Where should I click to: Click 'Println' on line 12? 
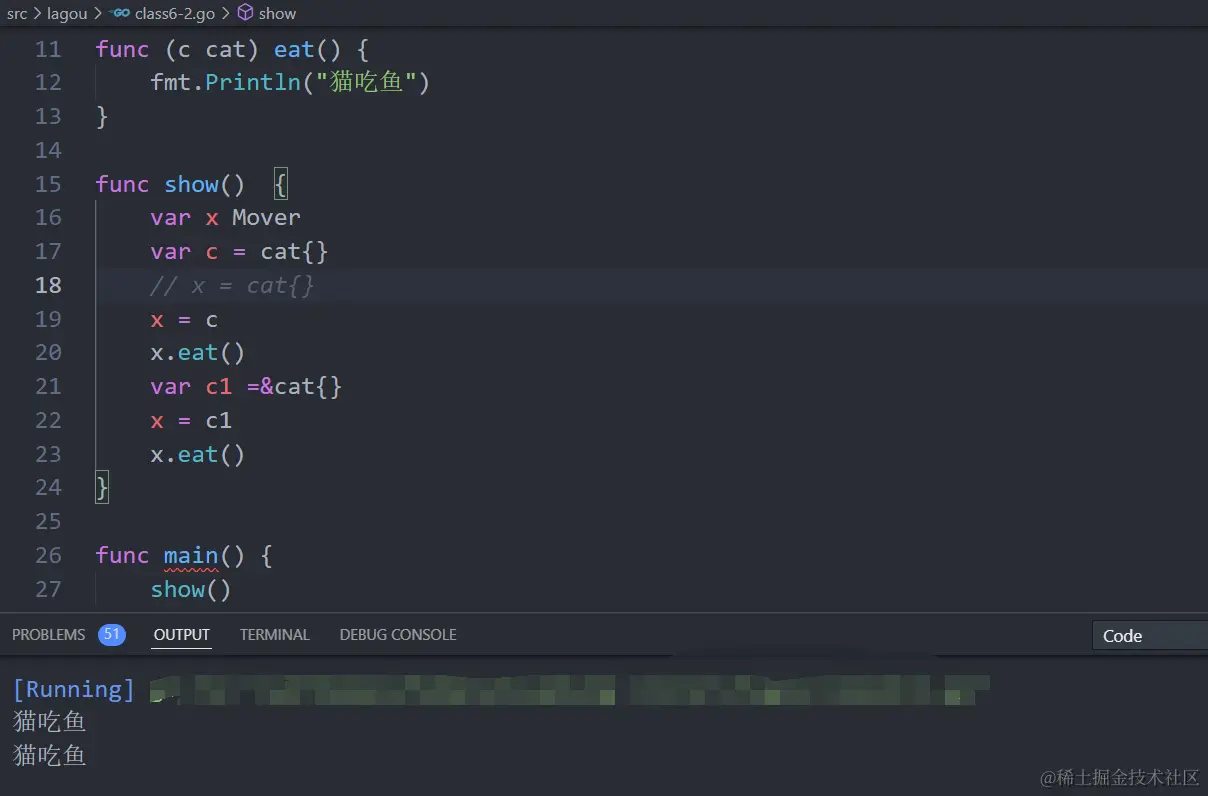[253, 82]
